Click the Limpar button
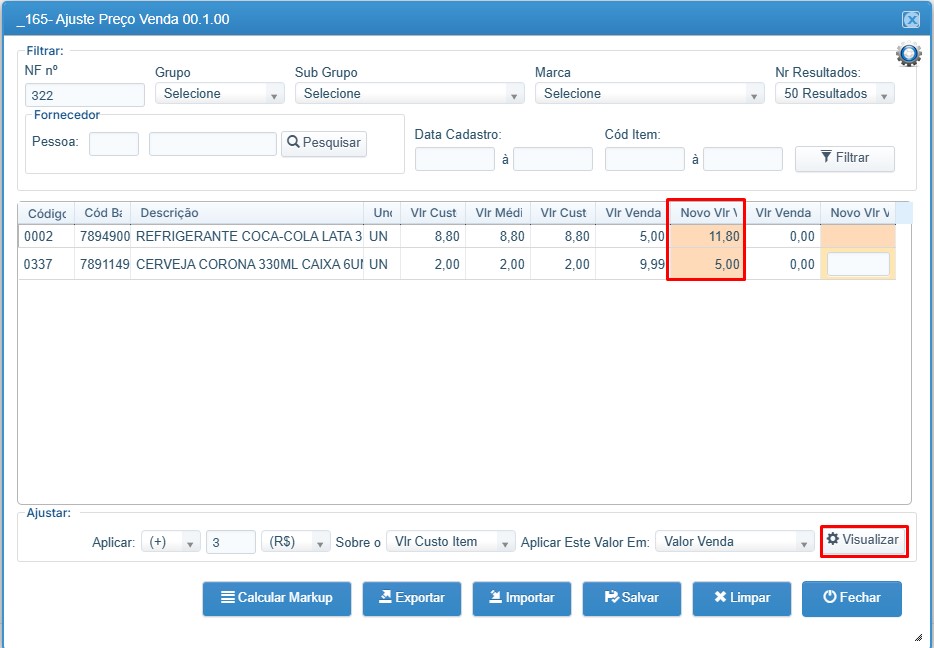This screenshot has width=934, height=648. point(742,598)
